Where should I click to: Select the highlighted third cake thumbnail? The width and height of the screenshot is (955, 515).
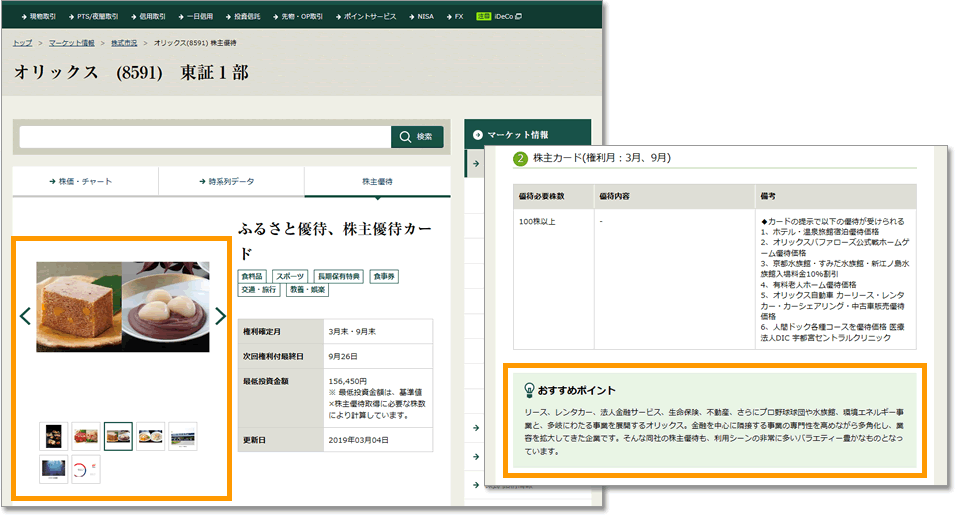(x=118, y=436)
